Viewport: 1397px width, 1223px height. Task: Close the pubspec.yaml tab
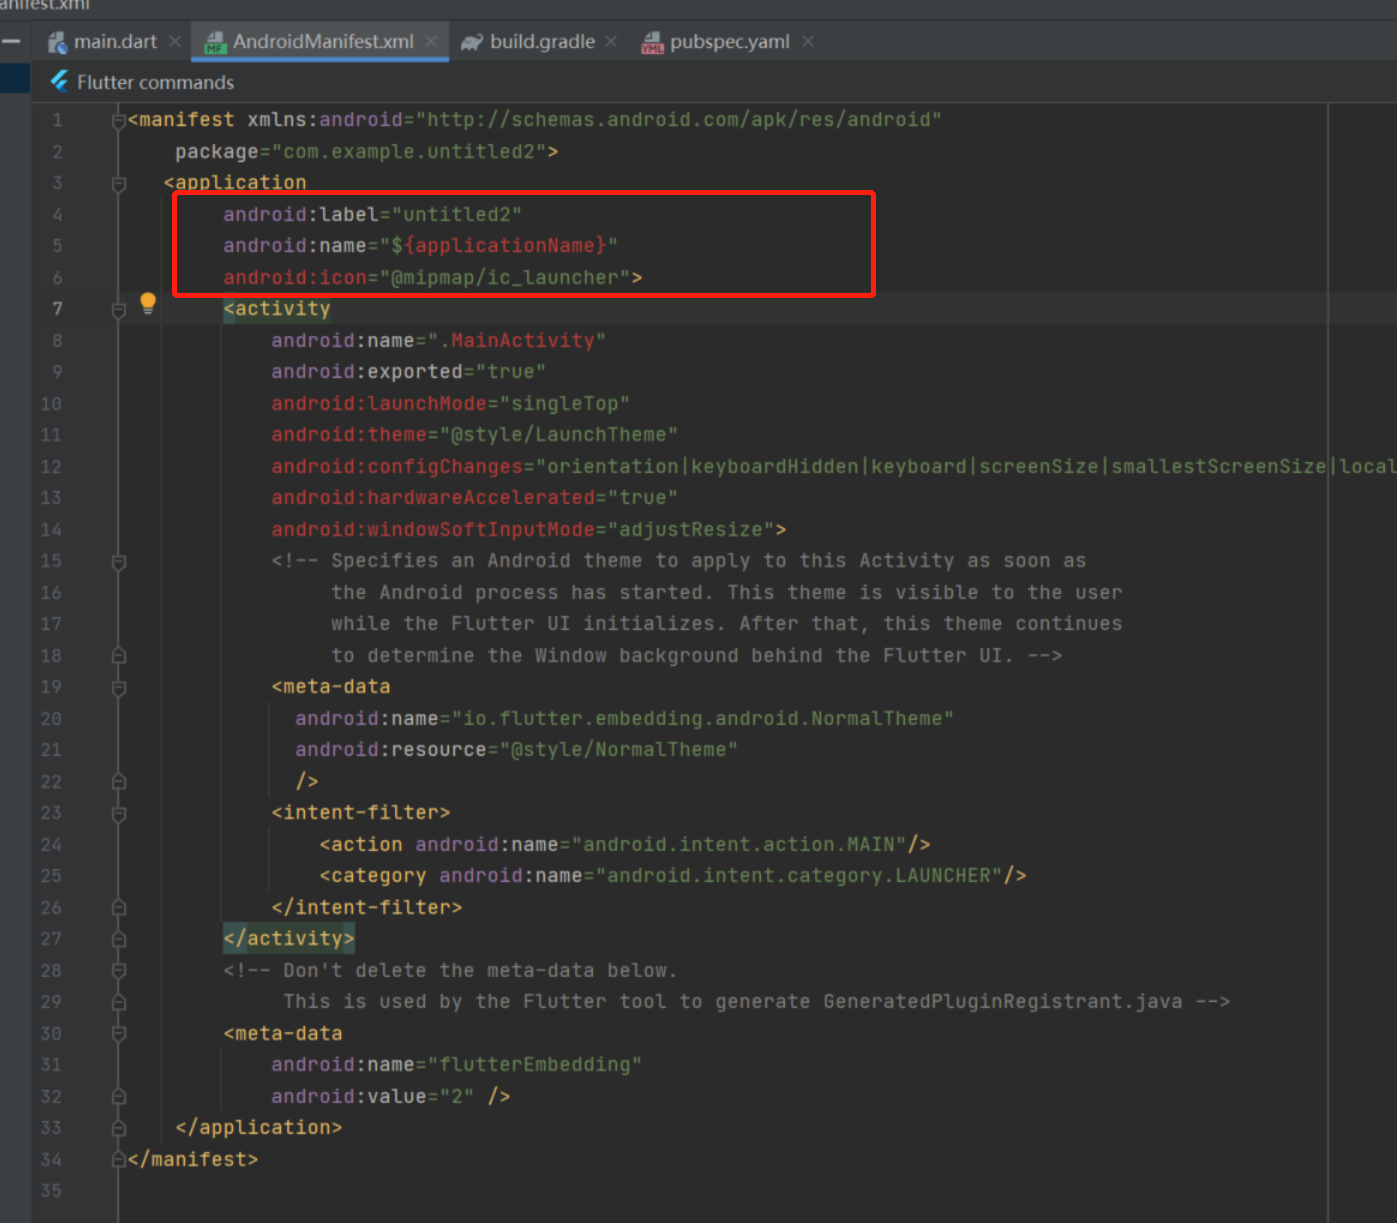pyautogui.click(x=808, y=41)
